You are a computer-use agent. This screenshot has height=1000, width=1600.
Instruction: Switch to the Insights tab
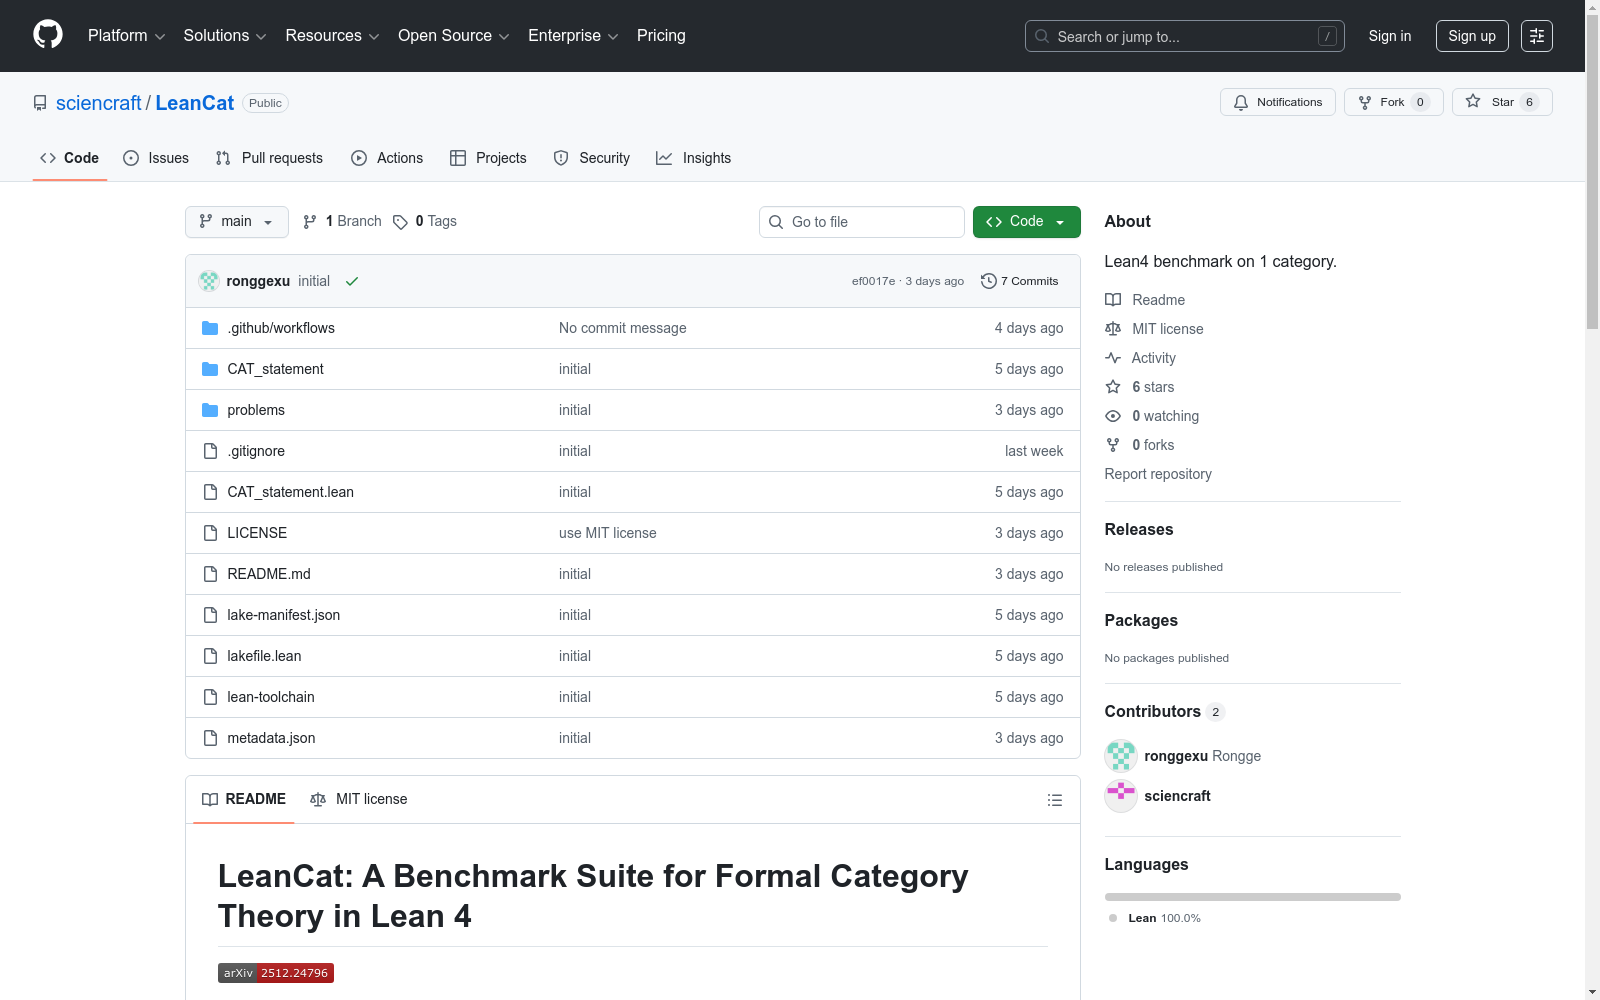click(x=694, y=158)
